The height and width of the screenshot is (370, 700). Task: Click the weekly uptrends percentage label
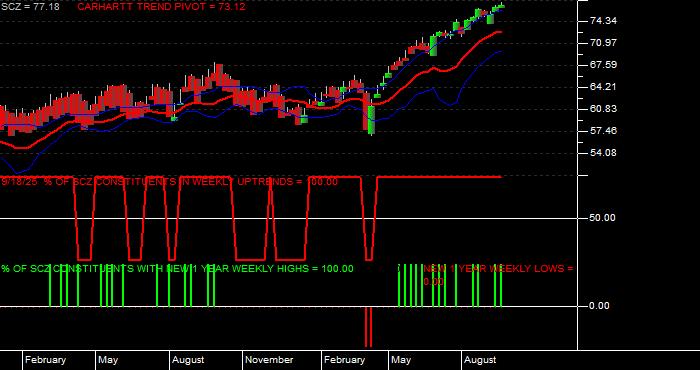[170, 182]
